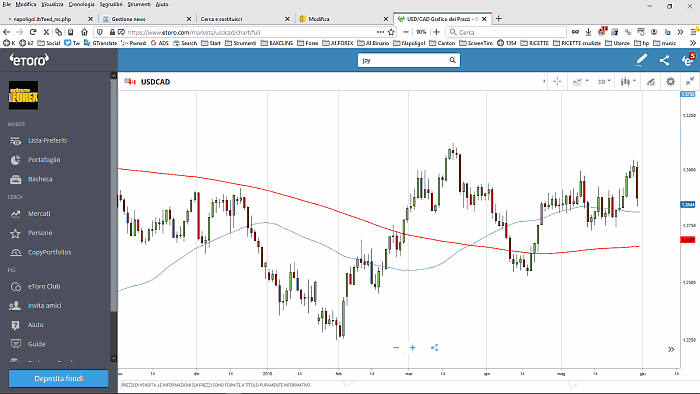The height and width of the screenshot is (394, 700).
Task: Open eToro notifications icon with badge
Action: pyautogui.click(x=688, y=59)
